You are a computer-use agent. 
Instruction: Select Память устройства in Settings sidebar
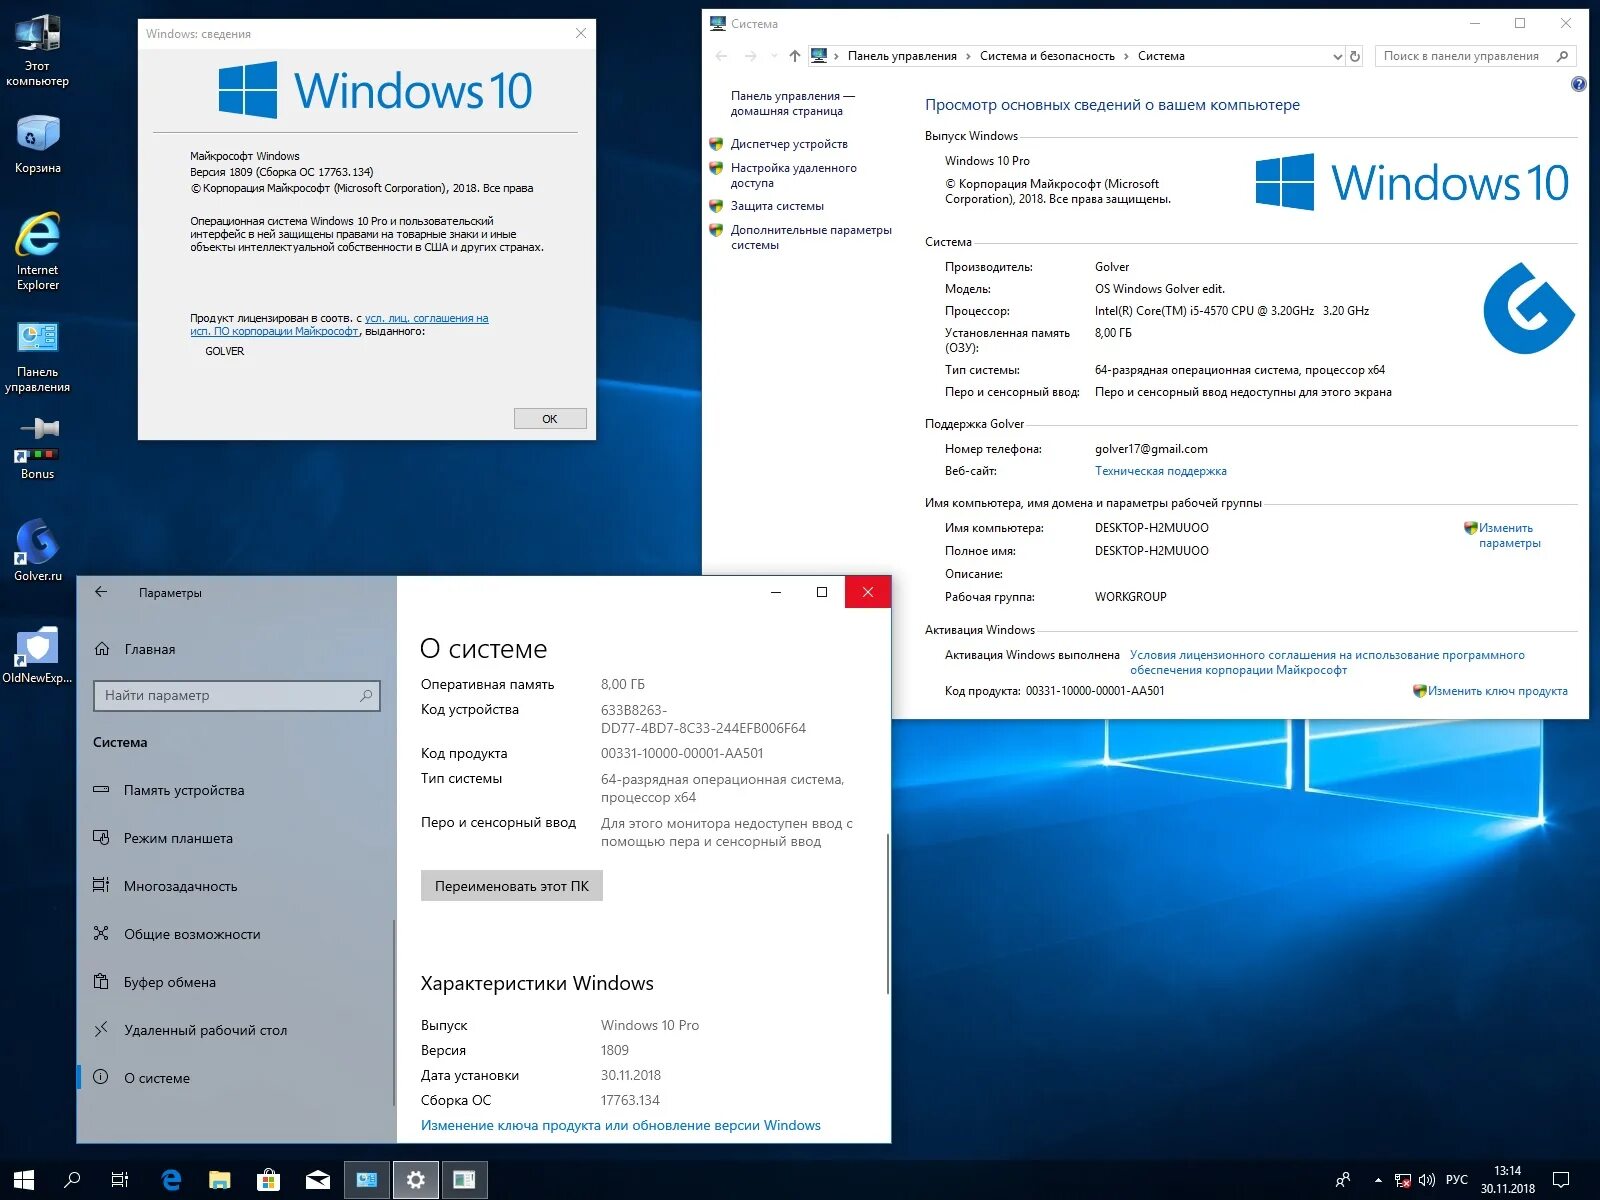[236, 790]
